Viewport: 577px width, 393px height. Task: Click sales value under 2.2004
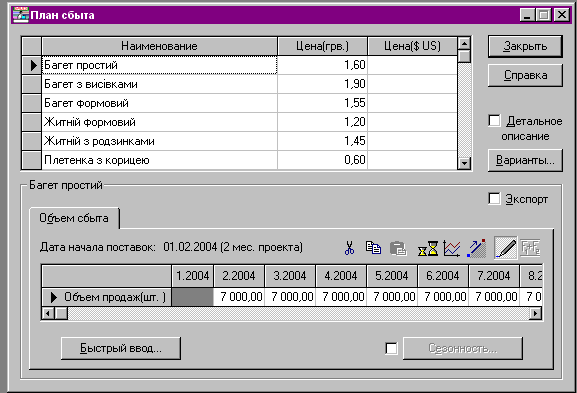pos(239,297)
